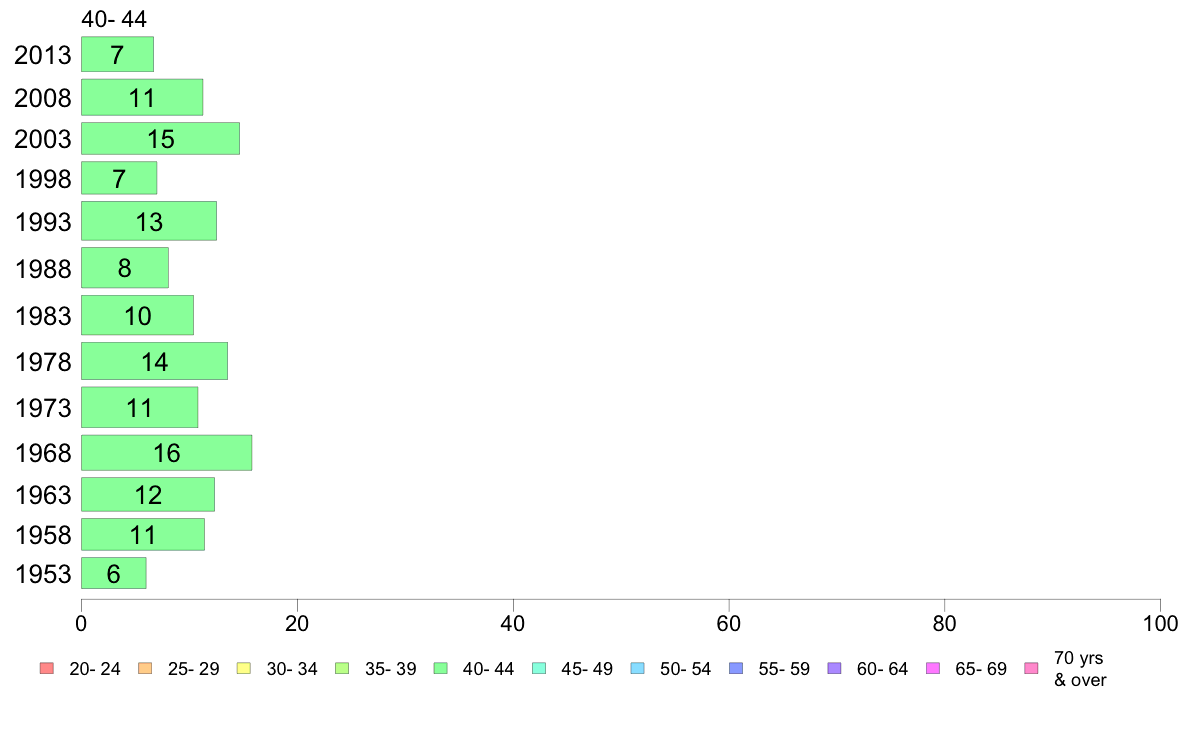Click the 1968 bar showing 16
Image resolution: width=1188 pixels, height=736 pixels.
point(167,453)
